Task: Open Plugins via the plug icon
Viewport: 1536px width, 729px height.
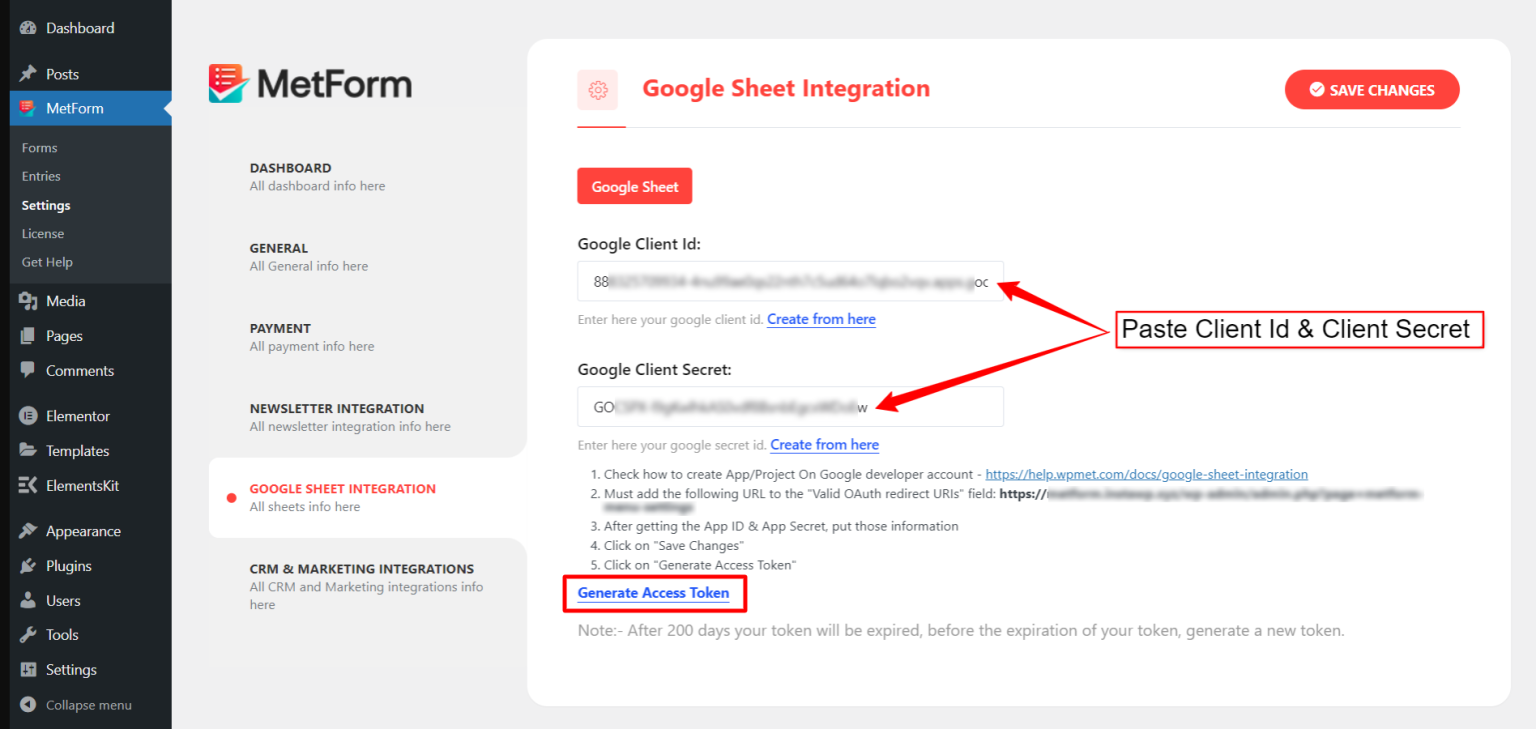Action: (28, 566)
